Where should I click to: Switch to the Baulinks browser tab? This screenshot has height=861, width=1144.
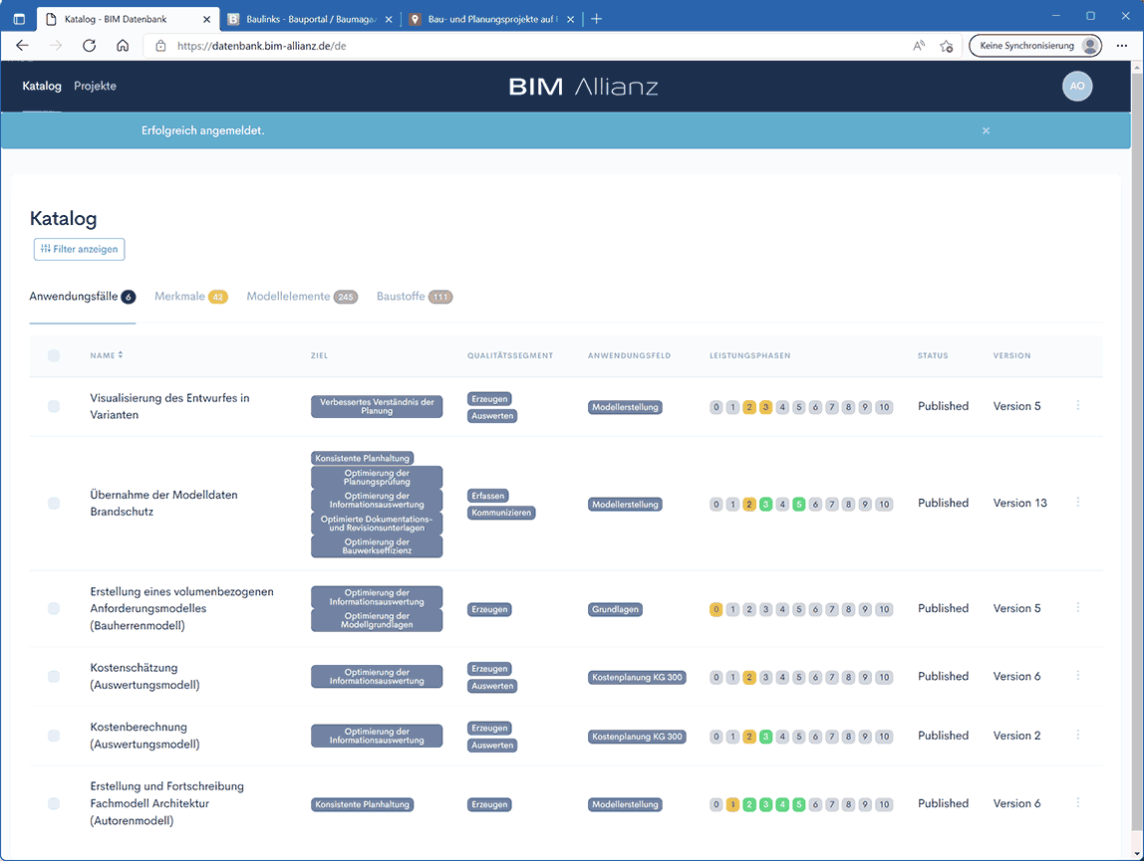click(309, 20)
